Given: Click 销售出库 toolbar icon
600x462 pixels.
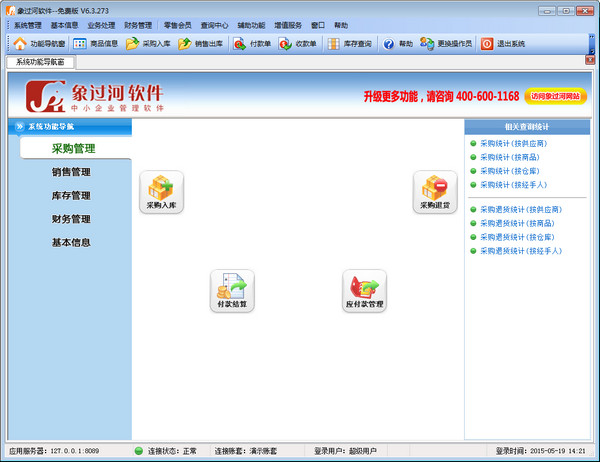Looking at the screenshot, I should (184, 44).
